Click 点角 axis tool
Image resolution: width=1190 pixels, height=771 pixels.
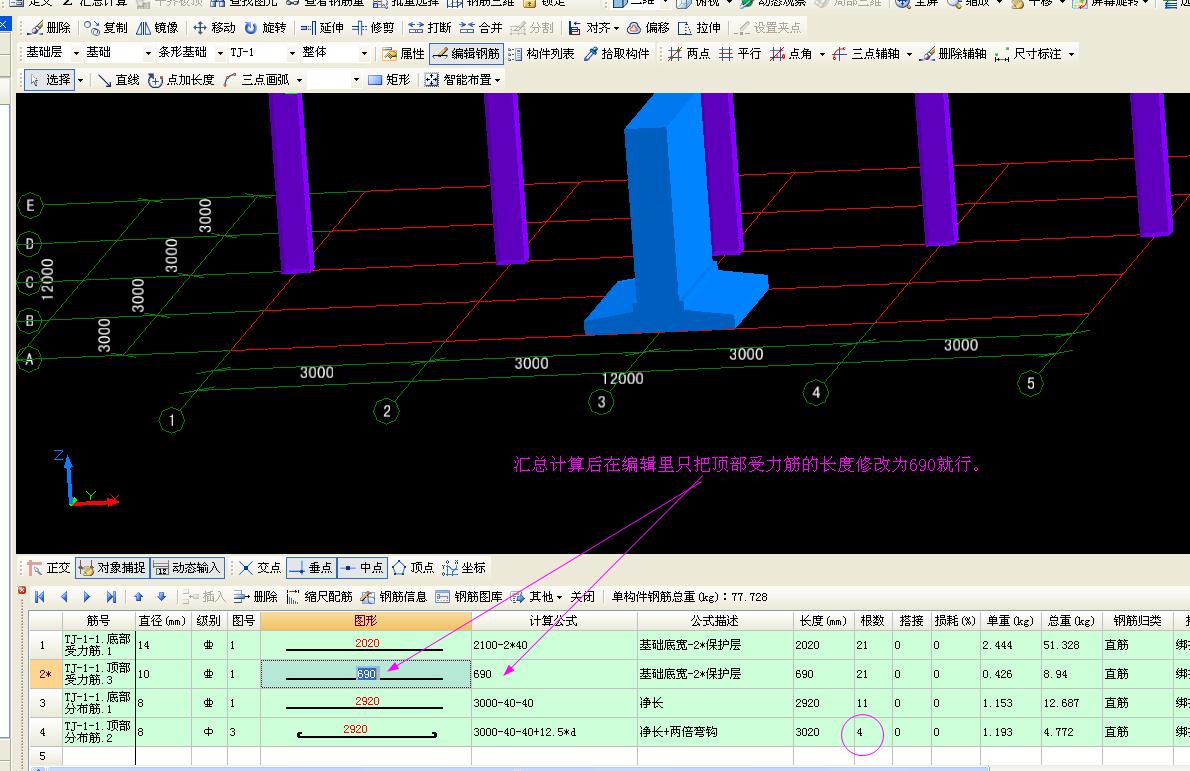[792, 54]
